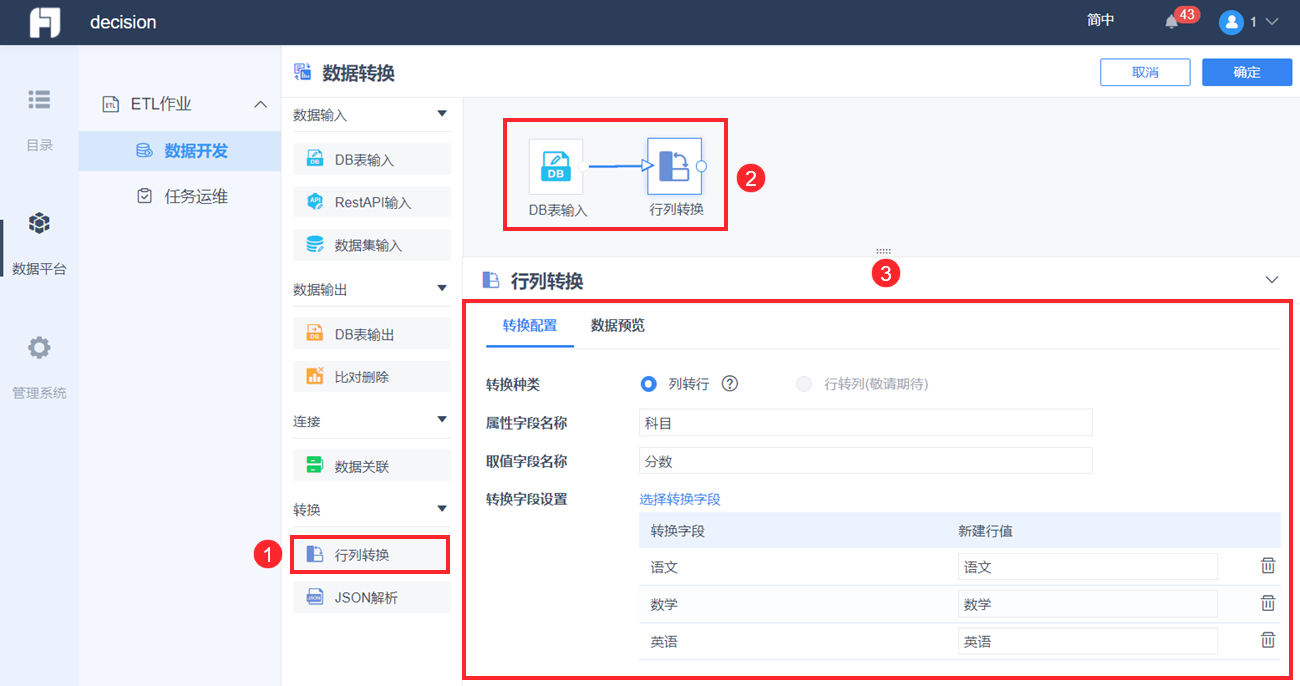Open the user avatar menu

(x=1231, y=22)
